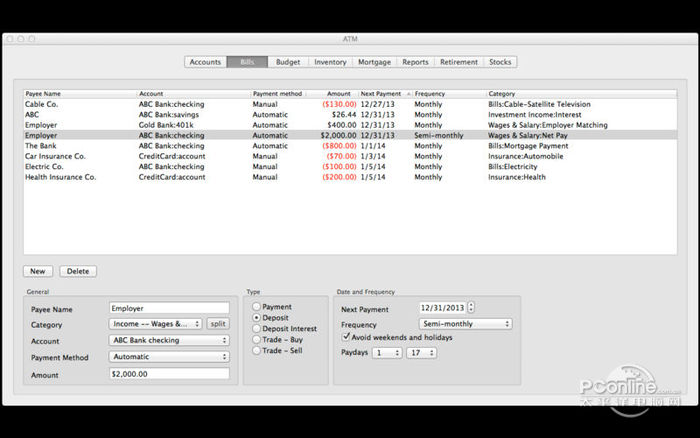Click Bills:Mortgage Payment category cell
The width and height of the screenshot is (700, 438).
pos(528,146)
